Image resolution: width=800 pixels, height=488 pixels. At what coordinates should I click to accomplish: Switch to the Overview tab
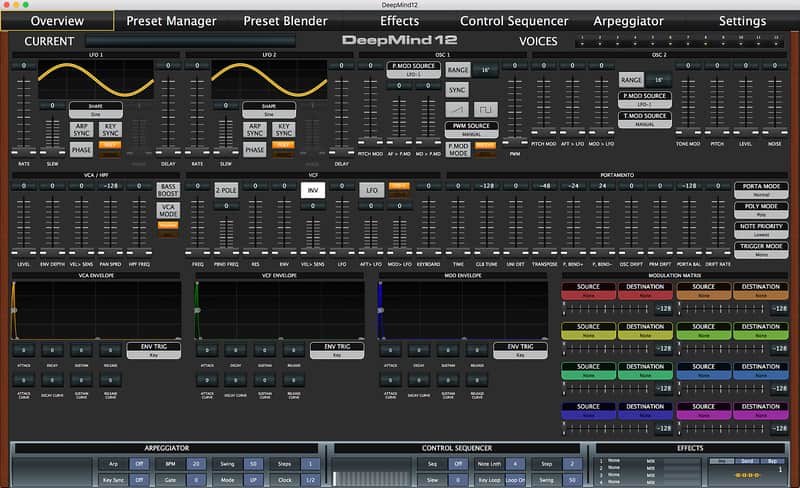point(57,21)
